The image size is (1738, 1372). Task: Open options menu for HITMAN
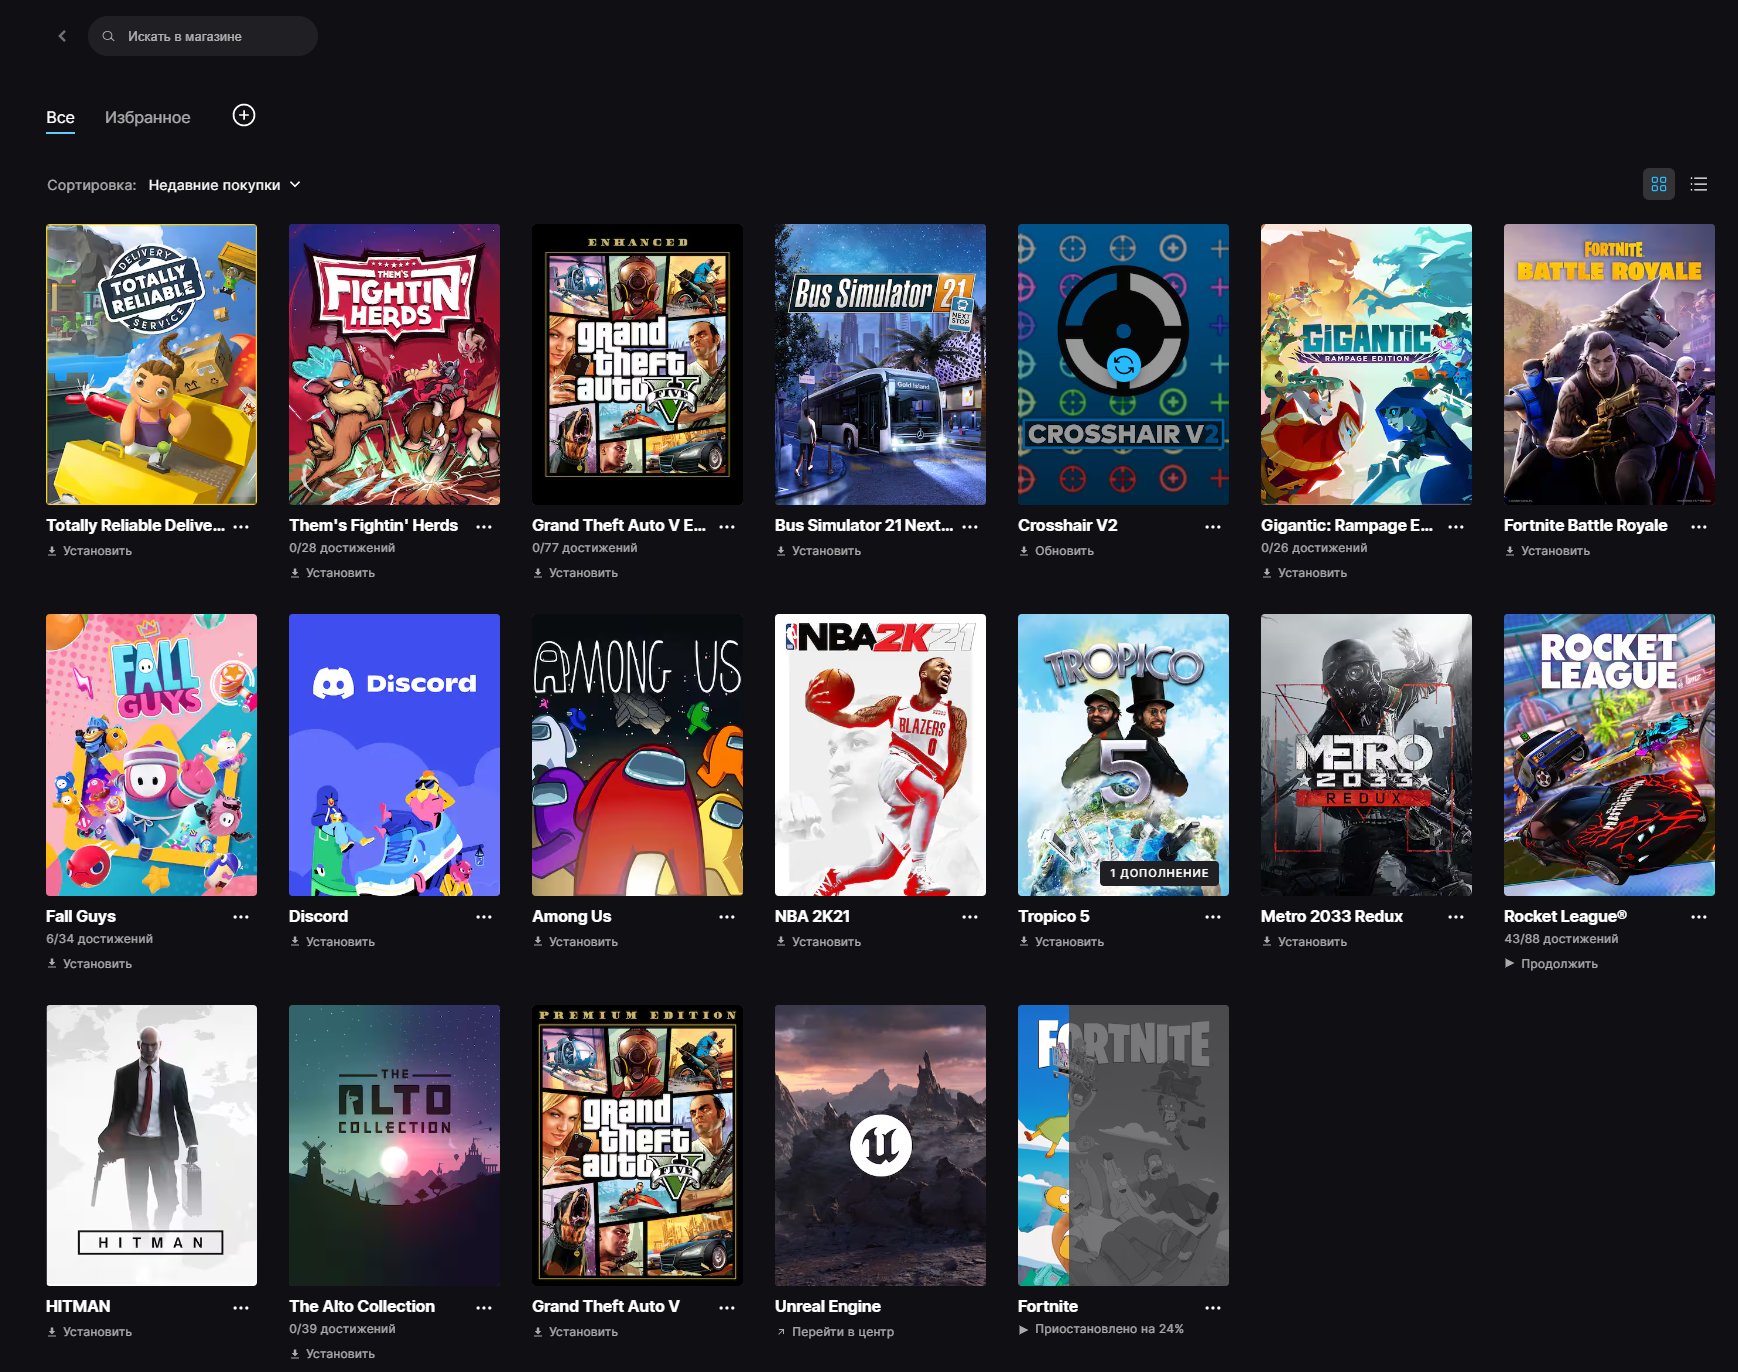coord(241,1307)
